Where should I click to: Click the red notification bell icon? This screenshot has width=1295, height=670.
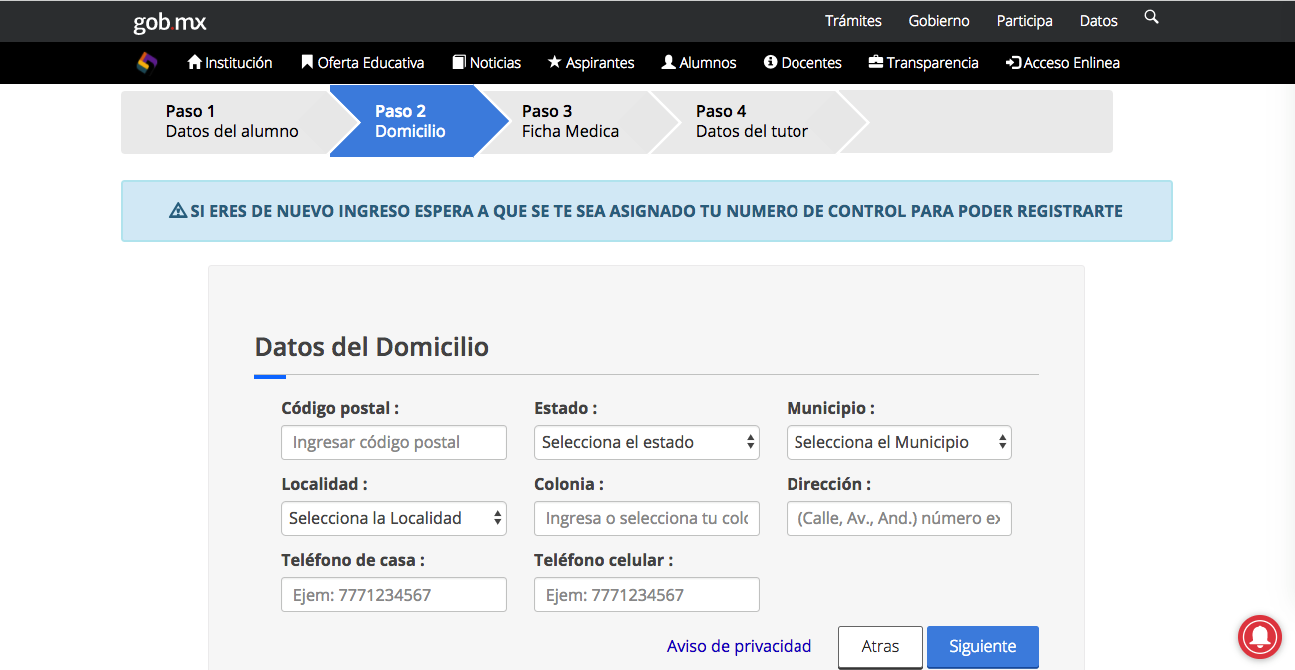1259,636
